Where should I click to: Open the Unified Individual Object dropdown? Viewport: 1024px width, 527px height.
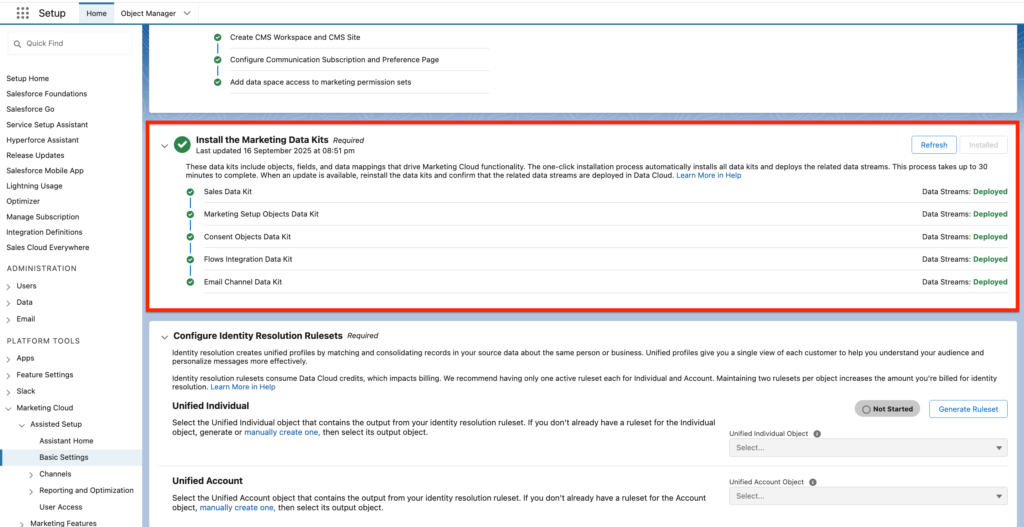click(x=867, y=448)
